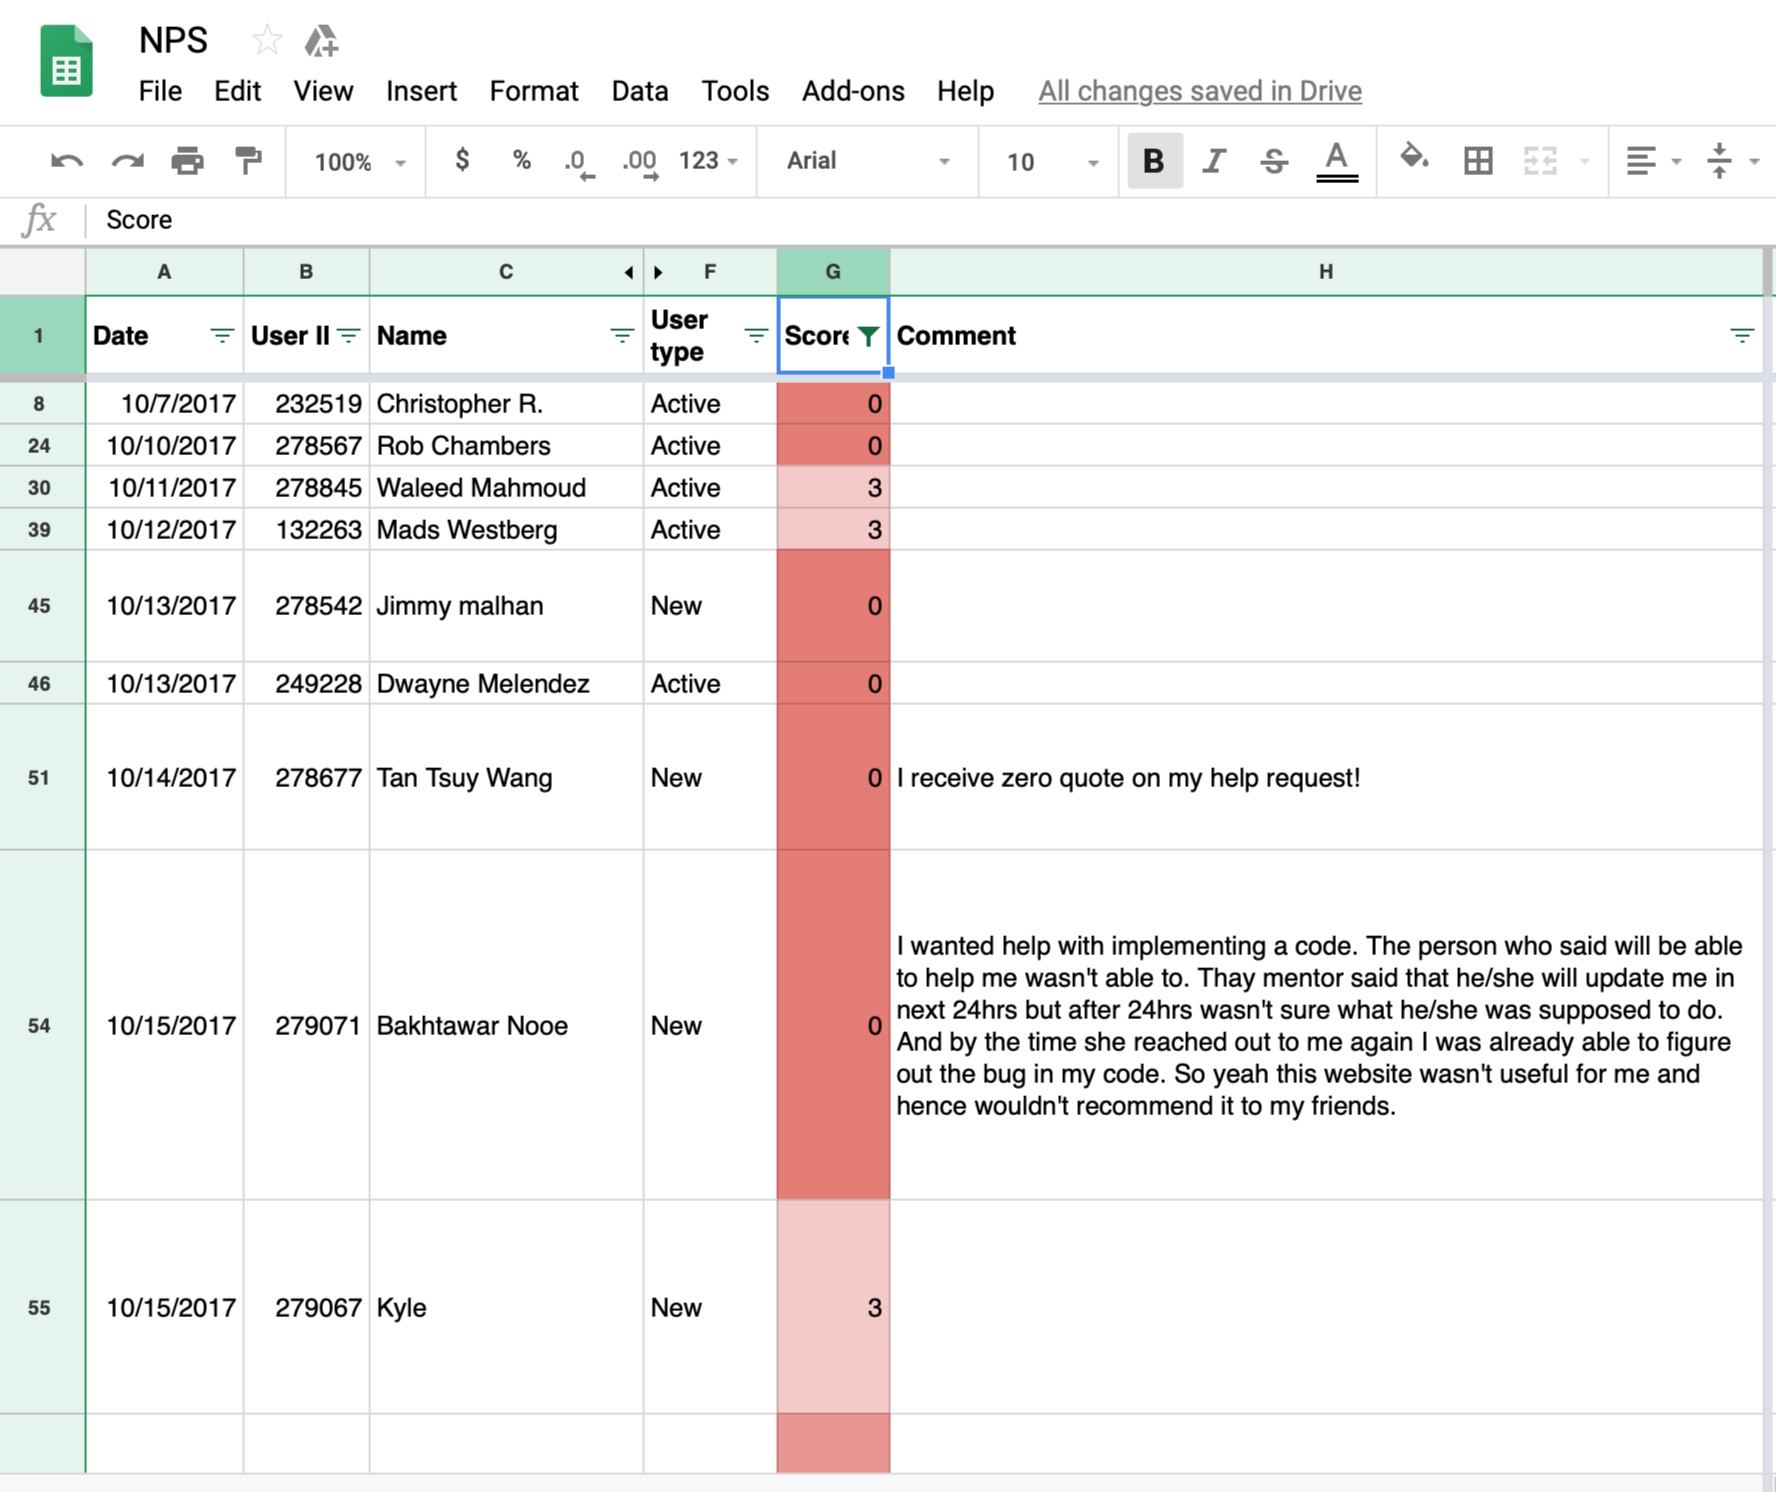Expand hidden columns using left arrow
The image size is (1776, 1492).
(x=628, y=272)
